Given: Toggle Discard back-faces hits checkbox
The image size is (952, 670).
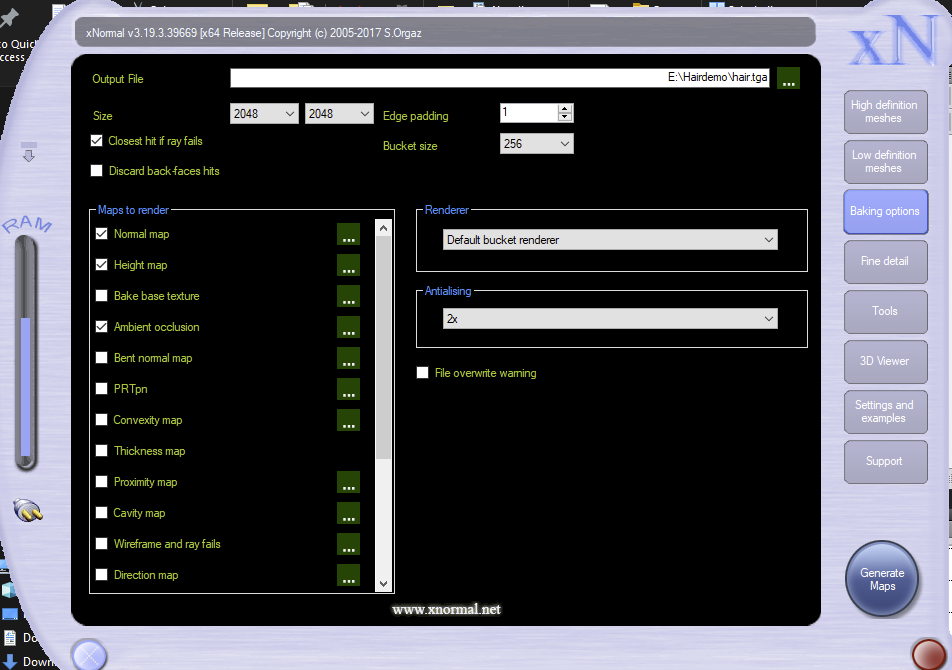Looking at the screenshot, I should [97, 171].
